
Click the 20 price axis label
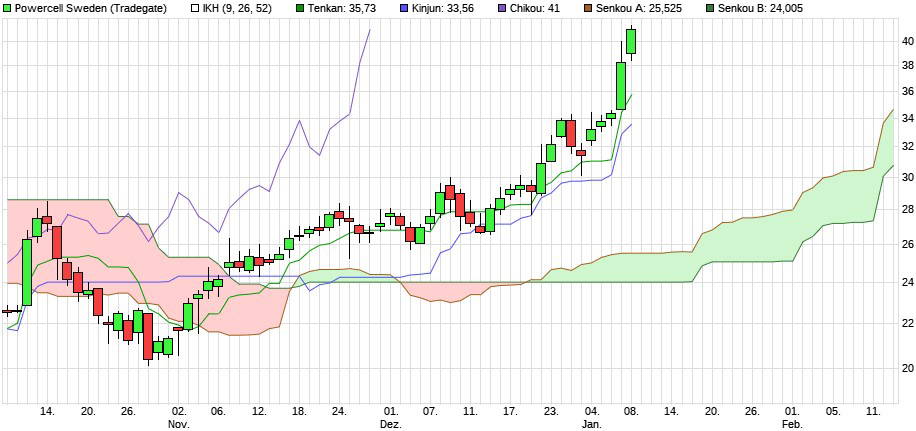click(907, 368)
